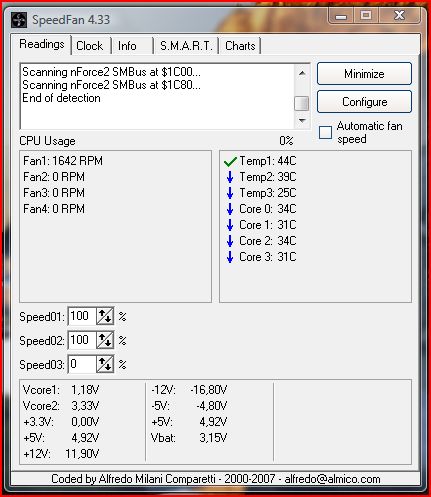Select the Fan2: 0 RPM reading
The width and height of the screenshot is (431, 497).
click(x=54, y=177)
